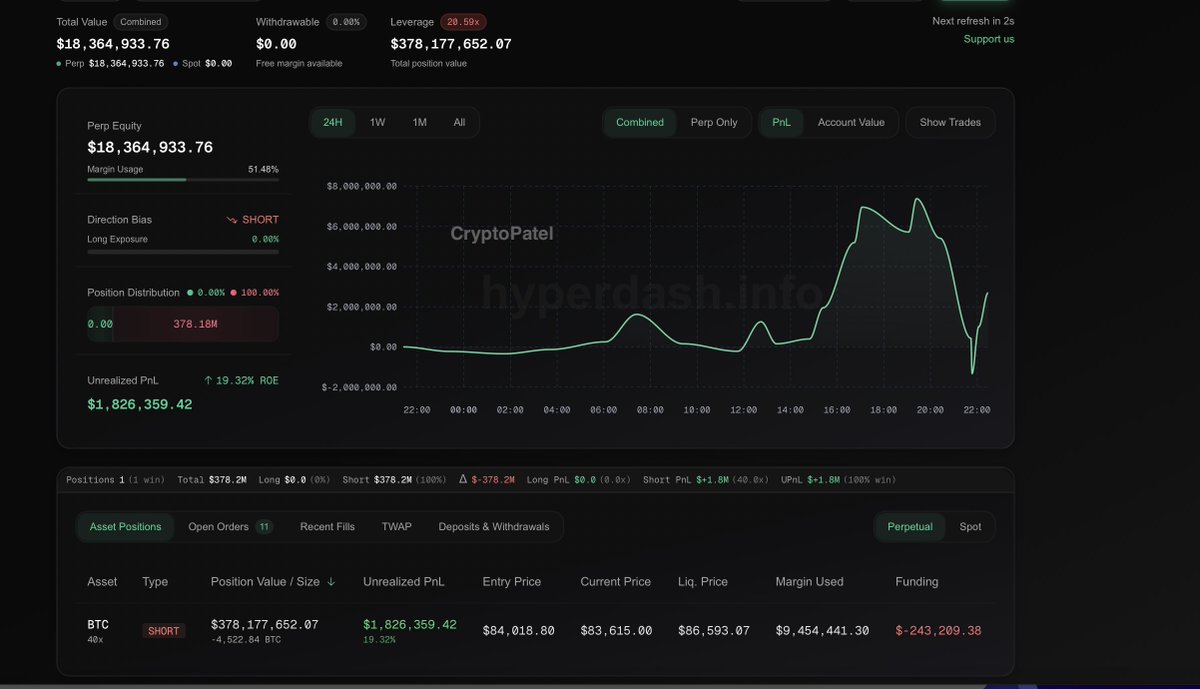Screen dimensions: 1200x689
Task: Click the red SHORT badge on the BTC position row
Action: click(x=163, y=631)
